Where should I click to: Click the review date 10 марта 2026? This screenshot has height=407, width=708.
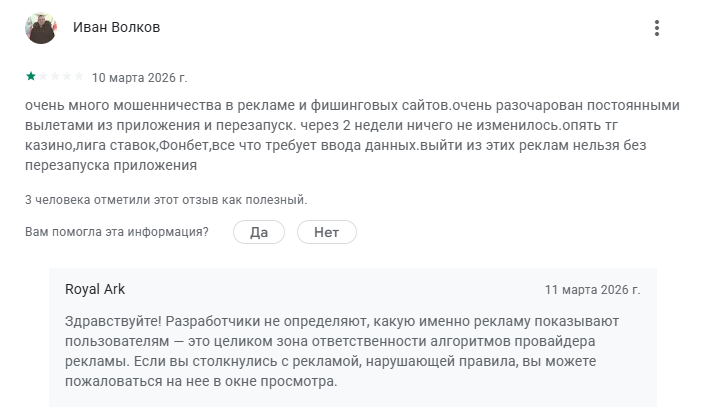[x=139, y=77]
